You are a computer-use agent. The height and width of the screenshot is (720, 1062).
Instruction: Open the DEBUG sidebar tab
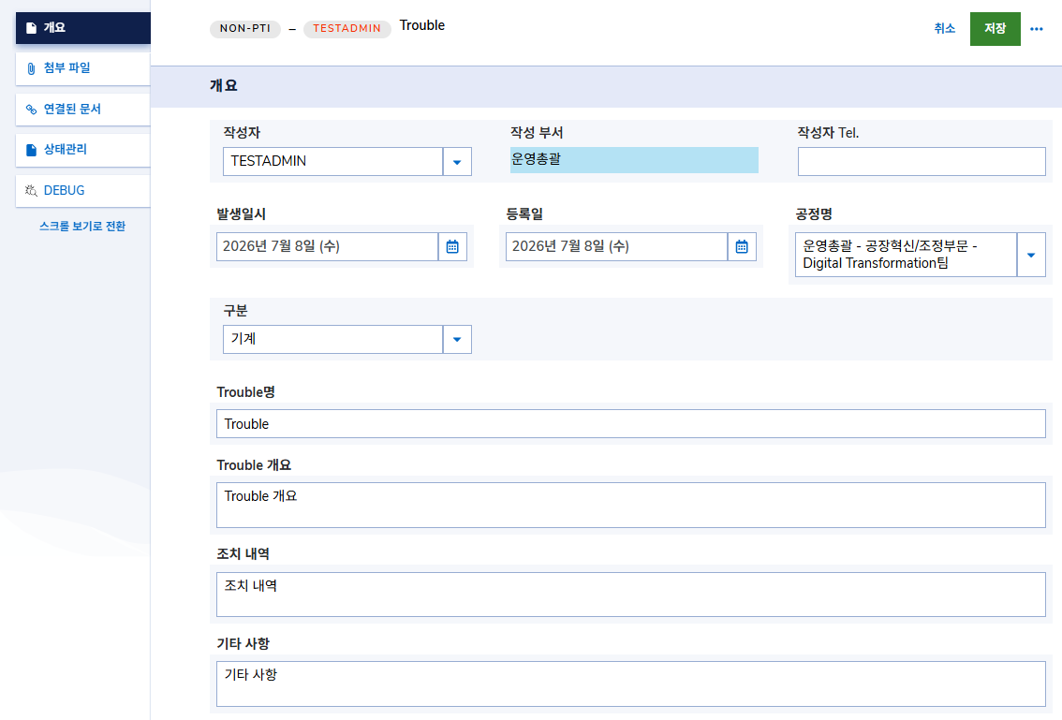pos(83,190)
